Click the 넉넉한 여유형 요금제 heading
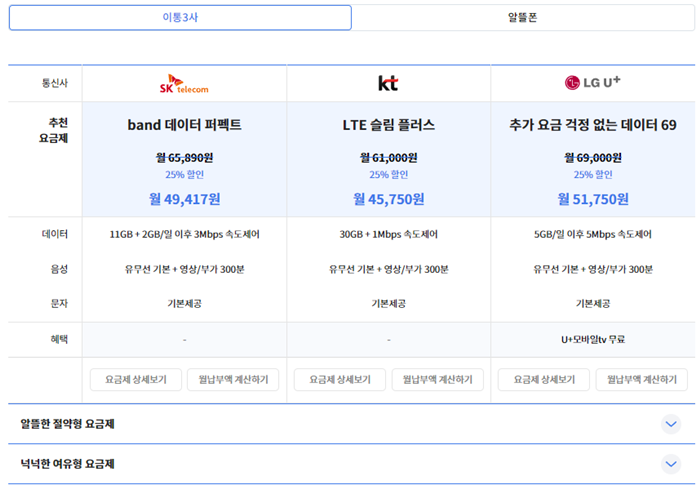Screen dimensions: 700x489 (x=67, y=464)
